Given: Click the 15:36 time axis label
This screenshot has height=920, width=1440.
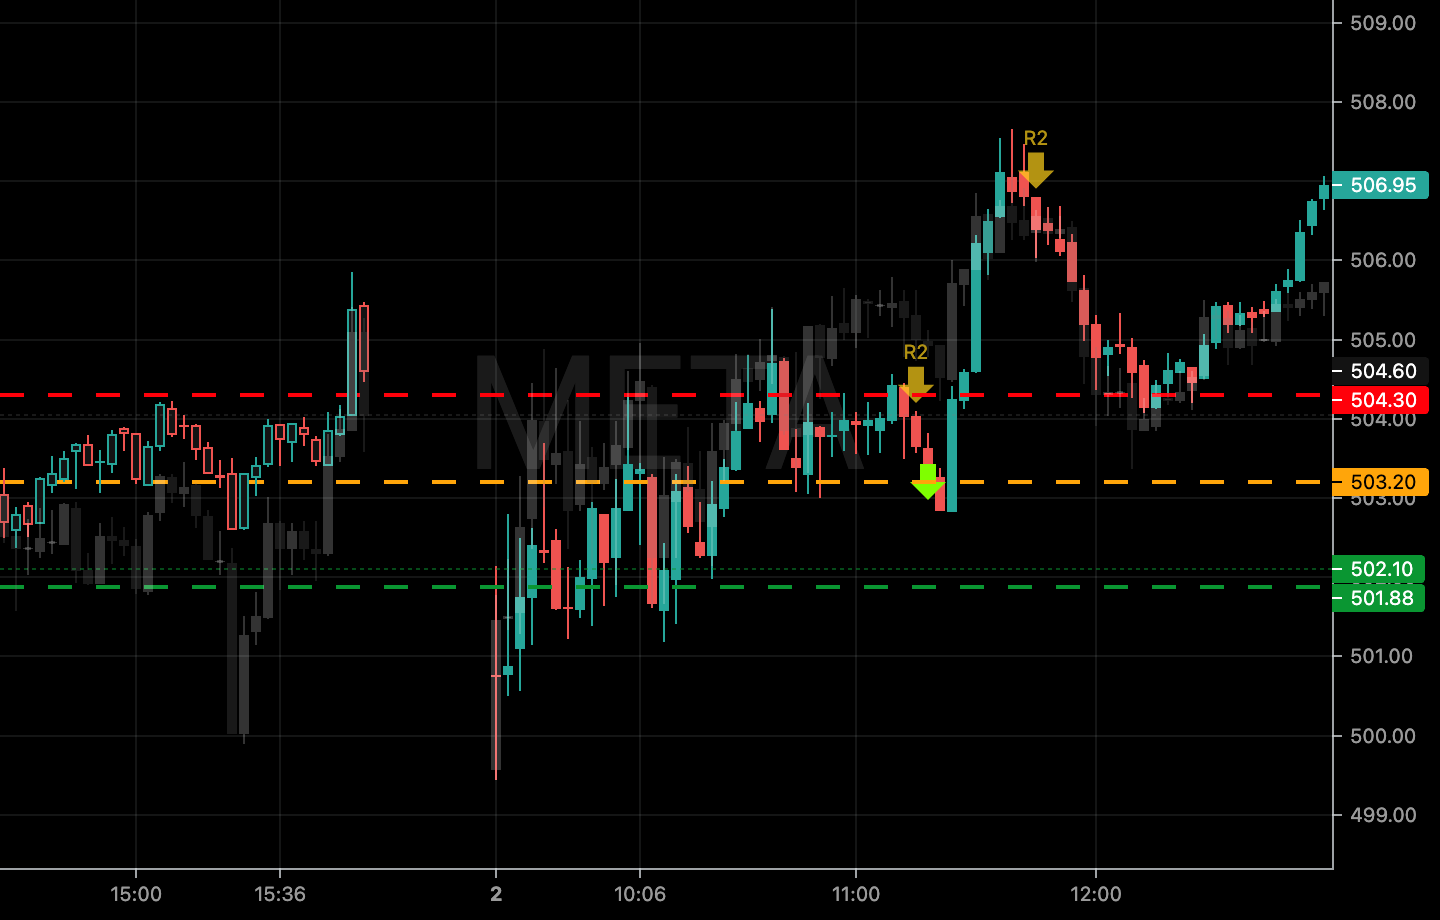Looking at the screenshot, I should (x=280, y=894).
